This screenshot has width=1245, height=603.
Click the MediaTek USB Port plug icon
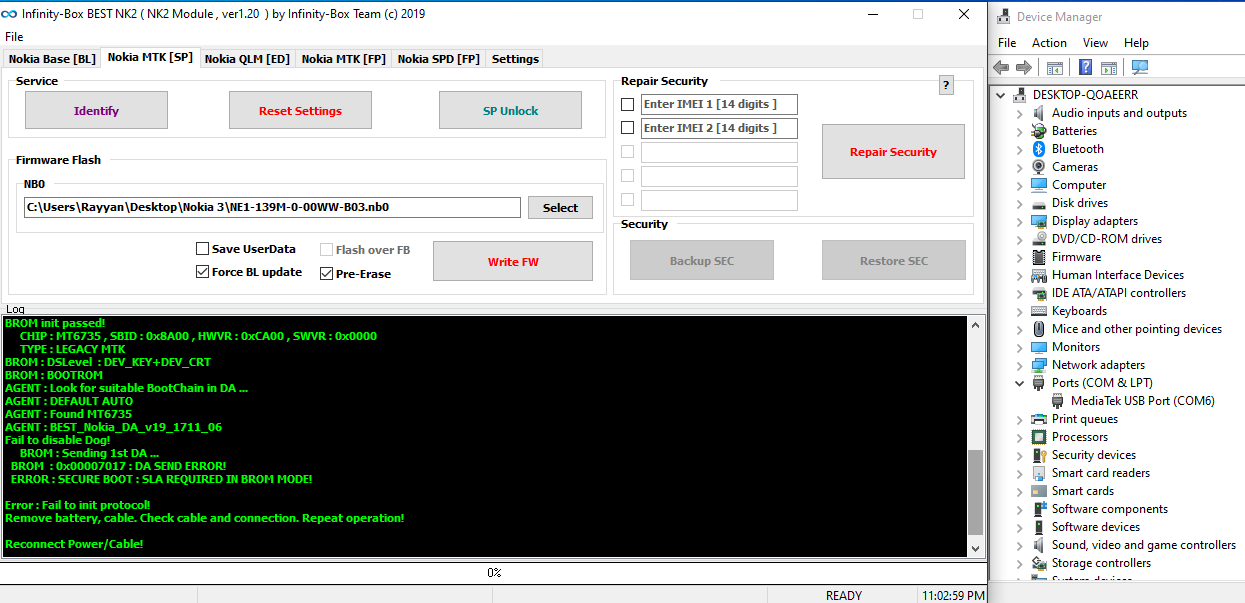click(1058, 401)
